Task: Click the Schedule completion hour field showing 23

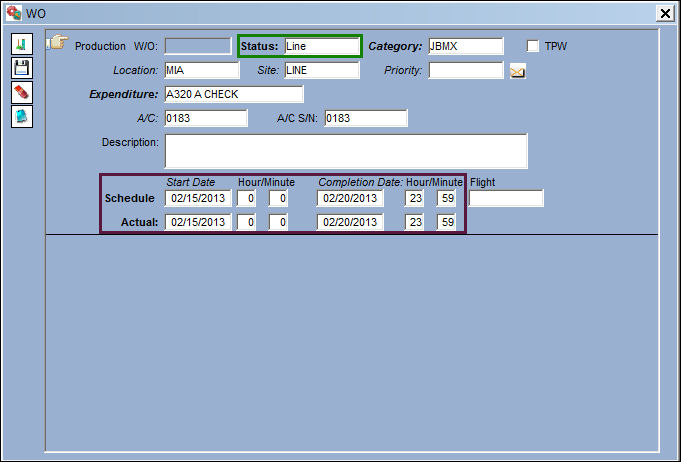Action: click(414, 198)
